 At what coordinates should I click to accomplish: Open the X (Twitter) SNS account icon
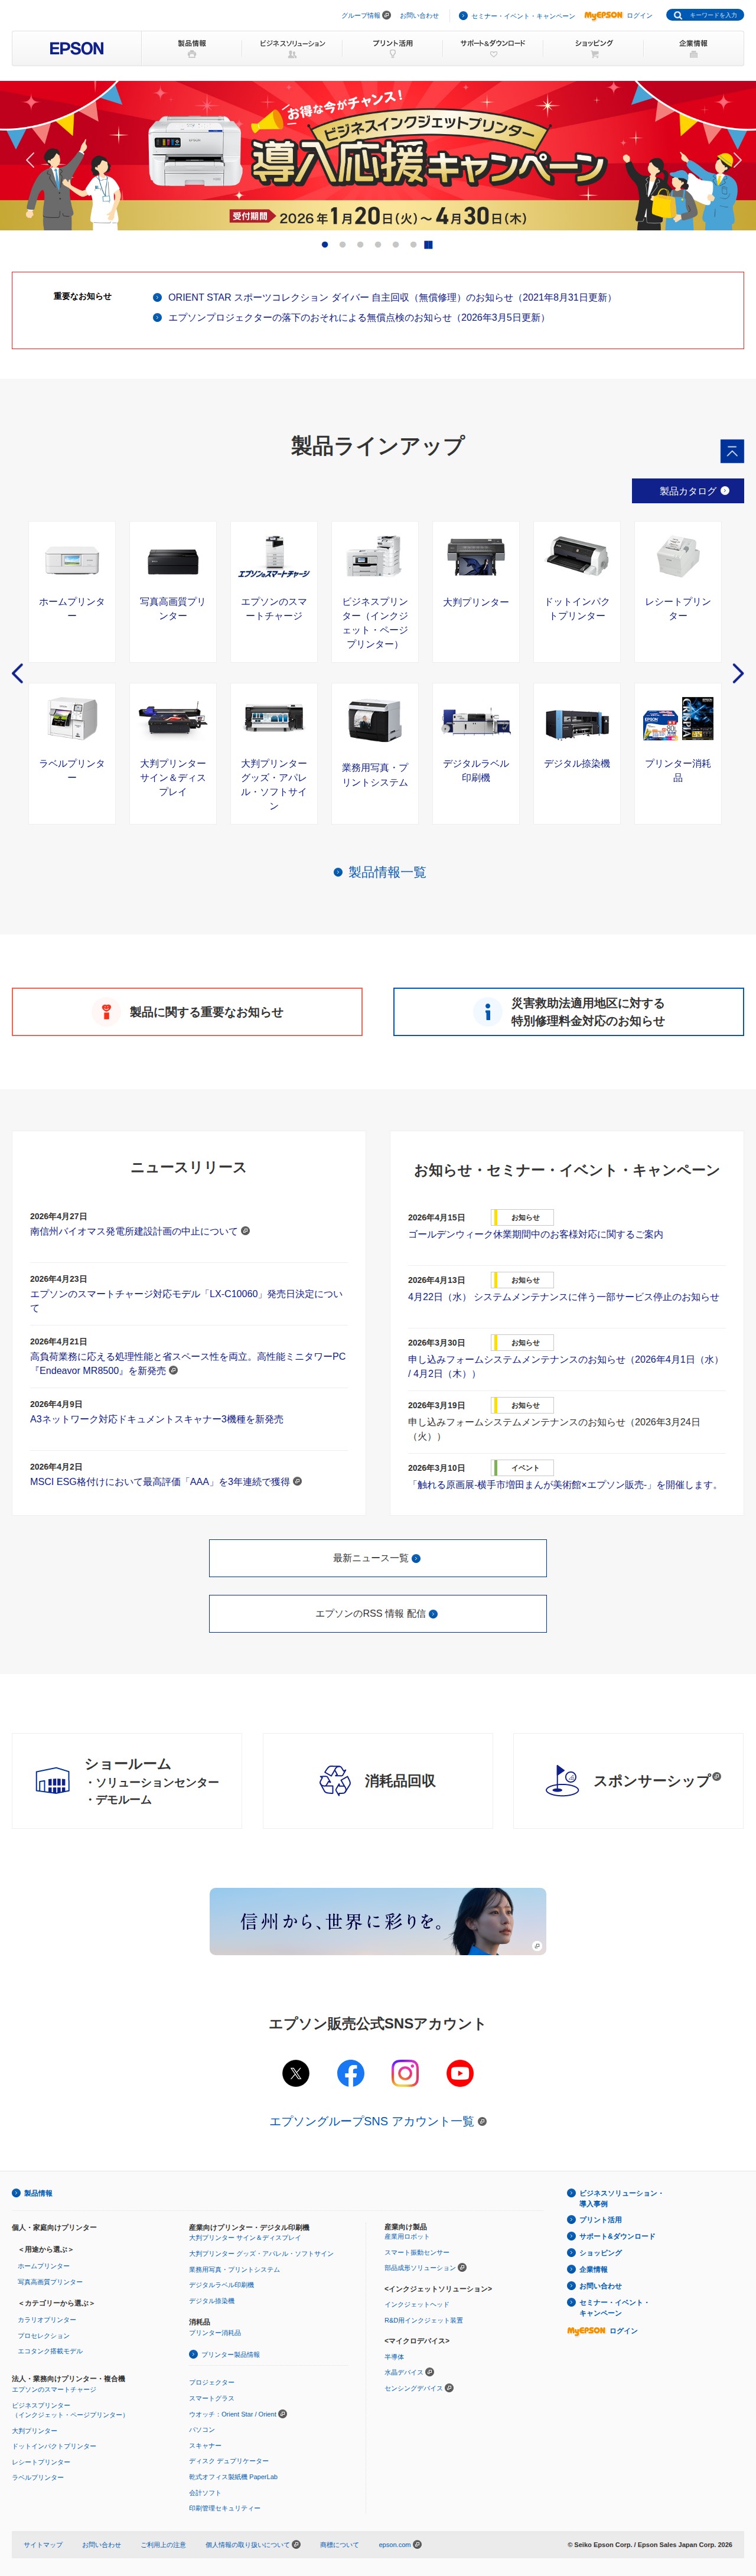[296, 2073]
